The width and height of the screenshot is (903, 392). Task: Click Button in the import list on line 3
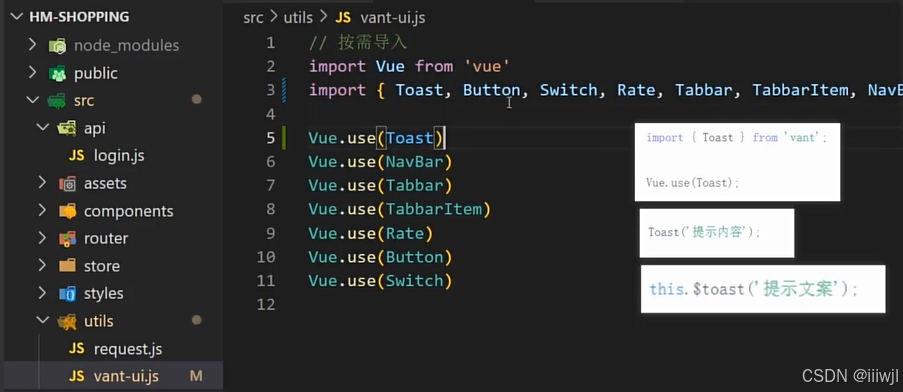492,90
